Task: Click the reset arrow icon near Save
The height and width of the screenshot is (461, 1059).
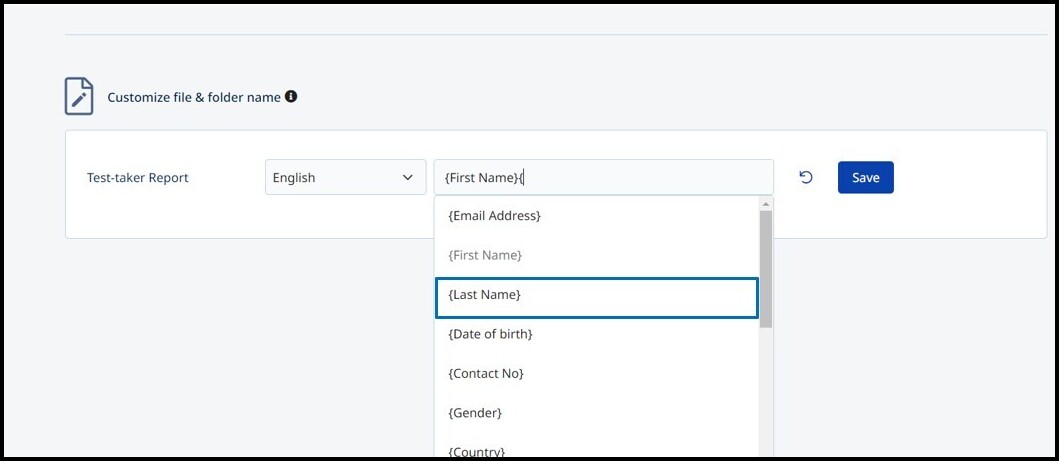Action: pyautogui.click(x=806, y=178)
